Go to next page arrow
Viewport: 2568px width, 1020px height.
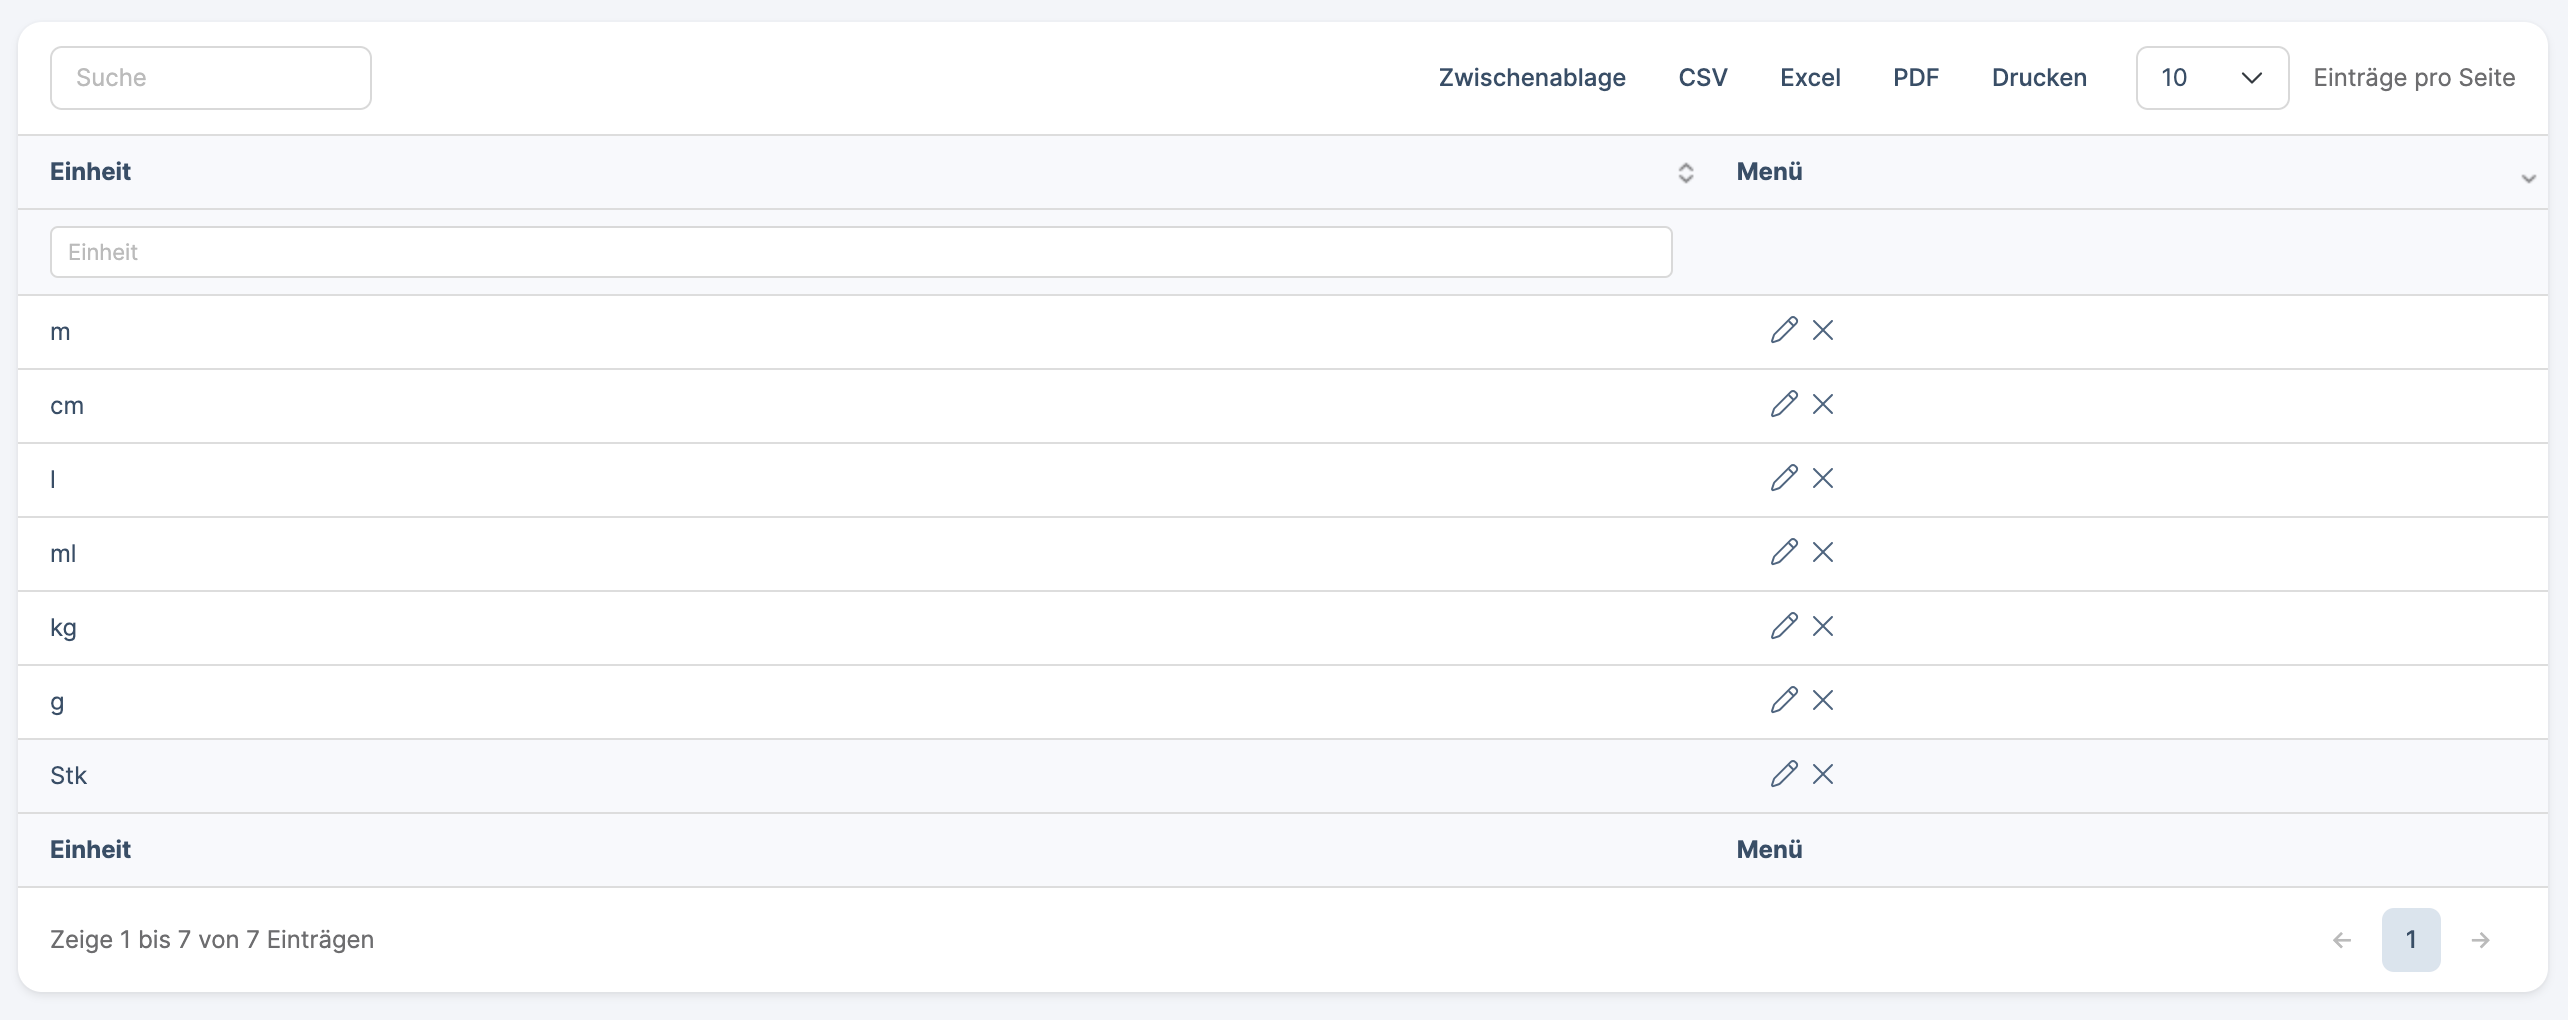pos(2480,940)
